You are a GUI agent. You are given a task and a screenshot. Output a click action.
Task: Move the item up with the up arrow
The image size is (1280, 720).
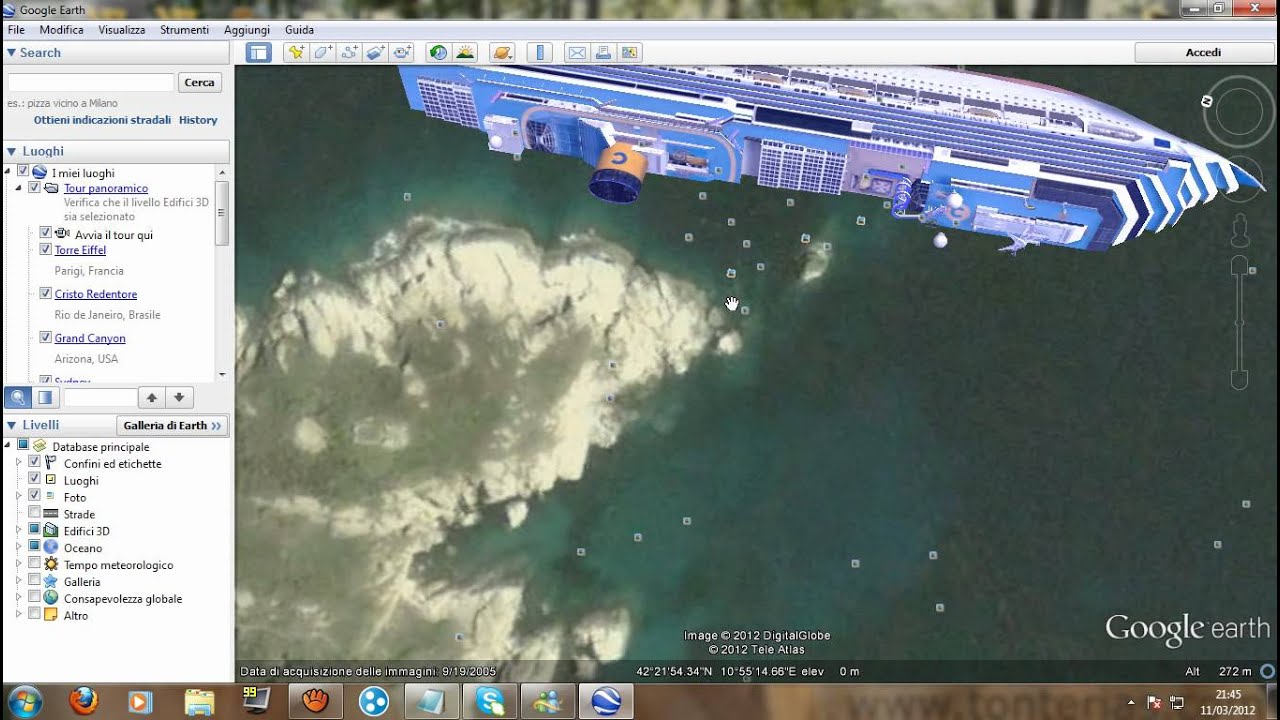152,397
